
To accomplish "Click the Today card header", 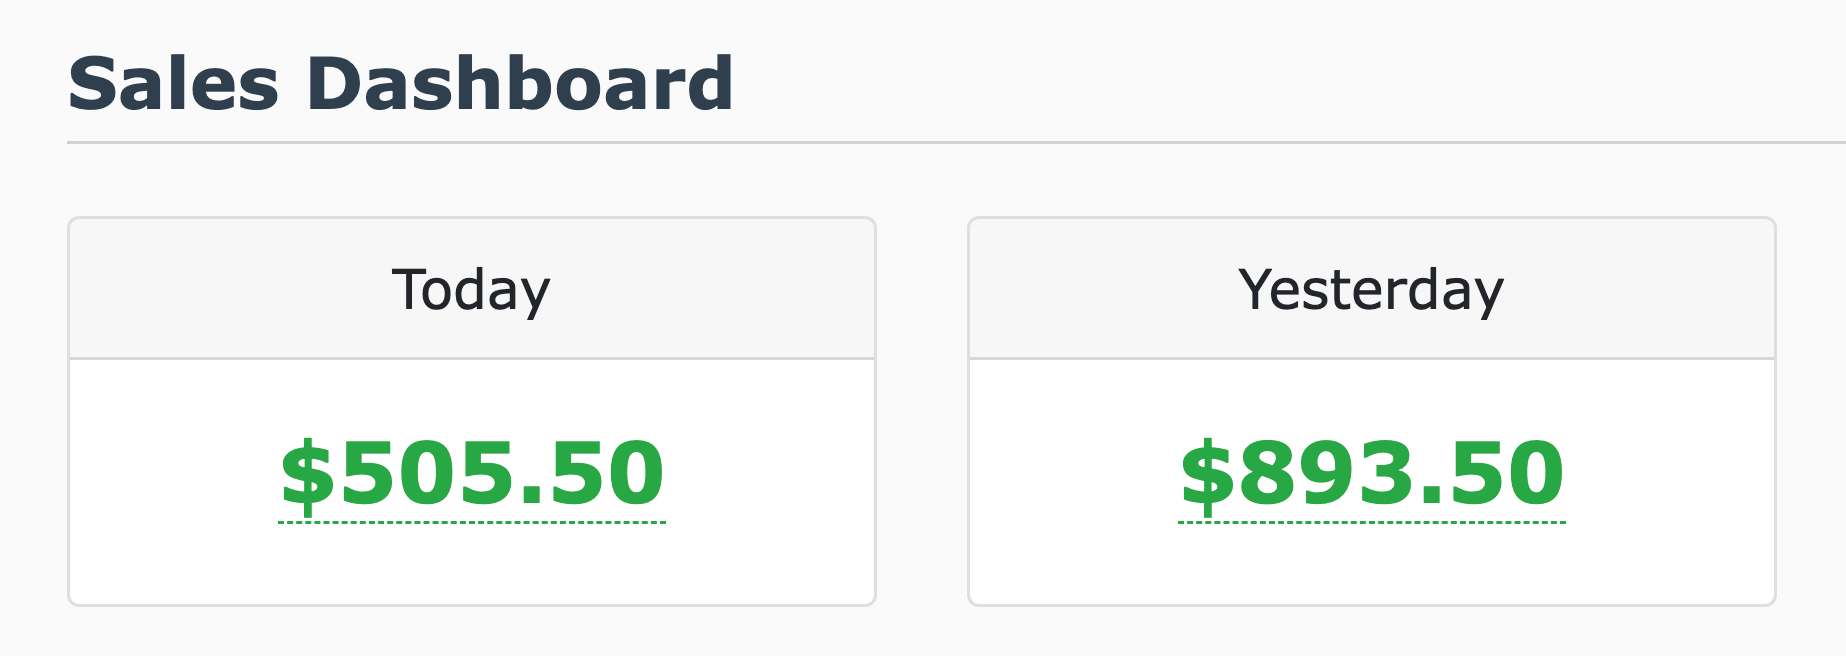I will (200, 289).
